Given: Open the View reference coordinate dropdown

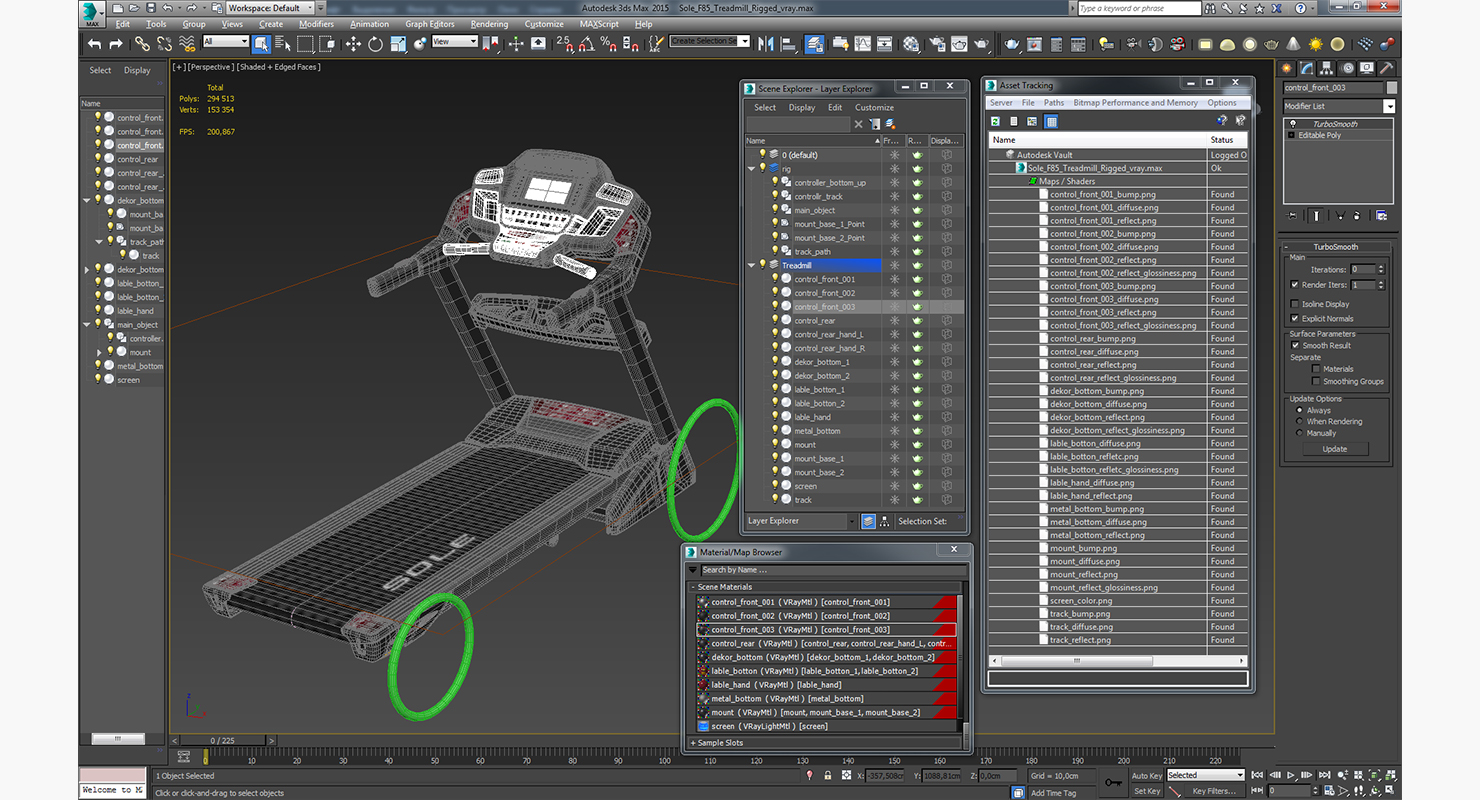Looking at the screenshot, I should pyautogui.click(x=454, y=42).
